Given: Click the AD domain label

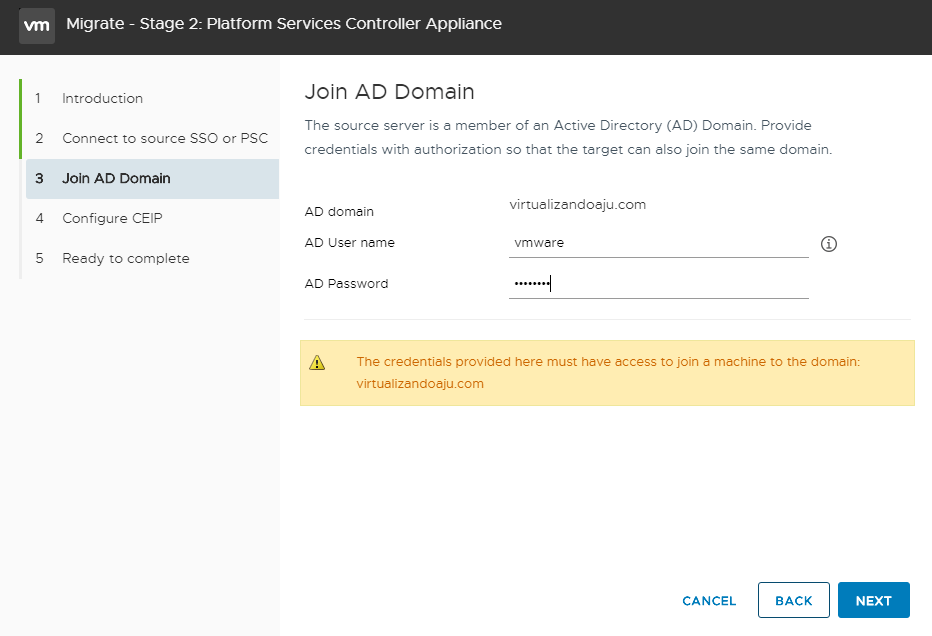Looking at the screenshot, I should pos(339,211).
